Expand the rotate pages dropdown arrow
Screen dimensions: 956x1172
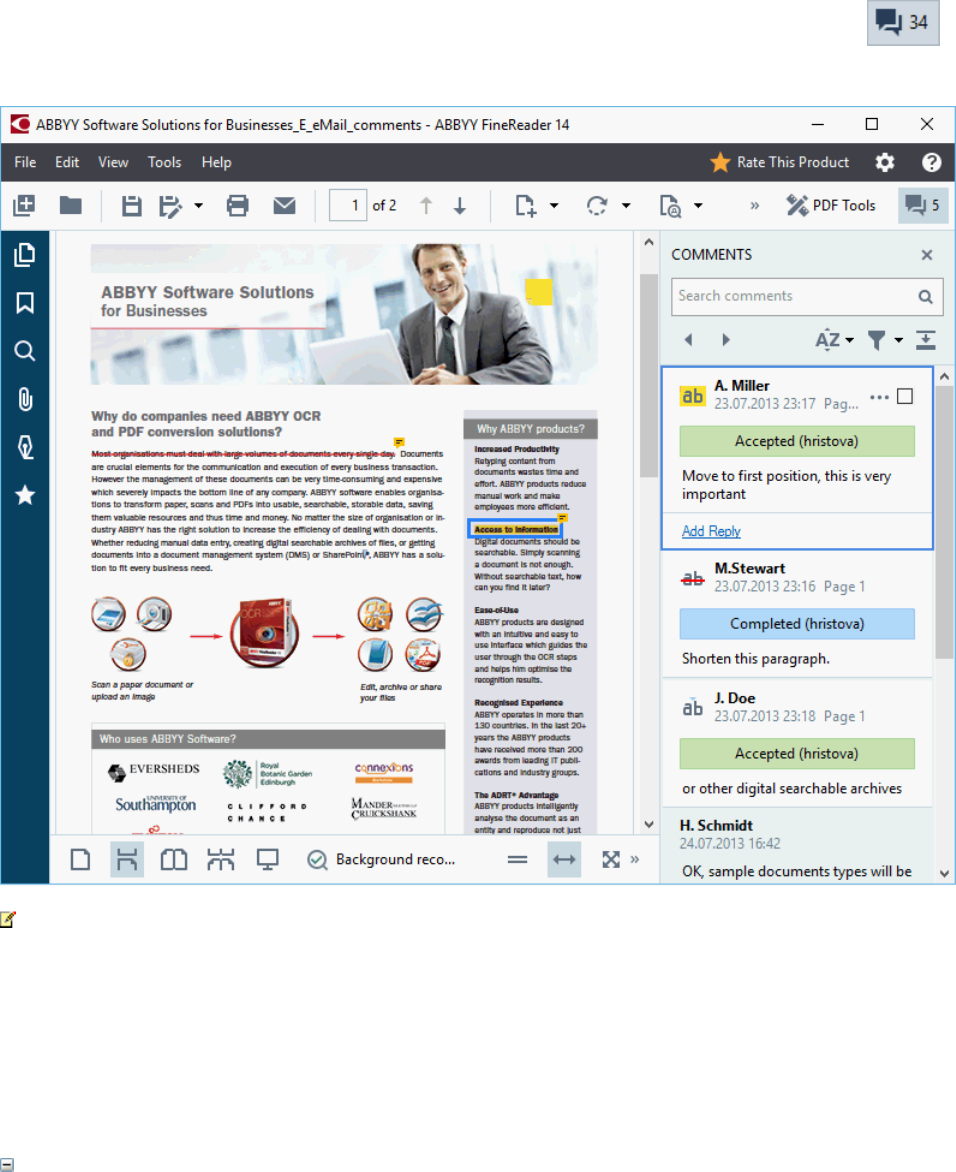626,206
